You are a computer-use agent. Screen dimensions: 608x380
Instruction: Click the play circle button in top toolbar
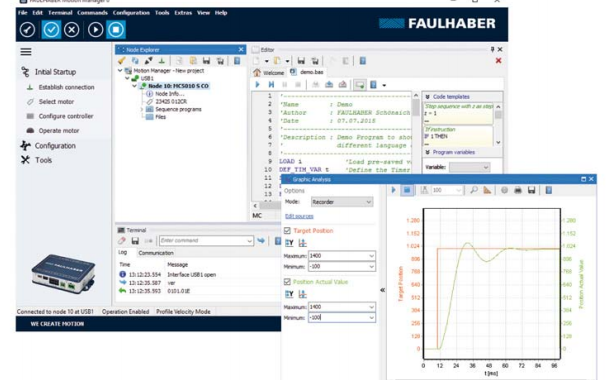tap(95, 29)
